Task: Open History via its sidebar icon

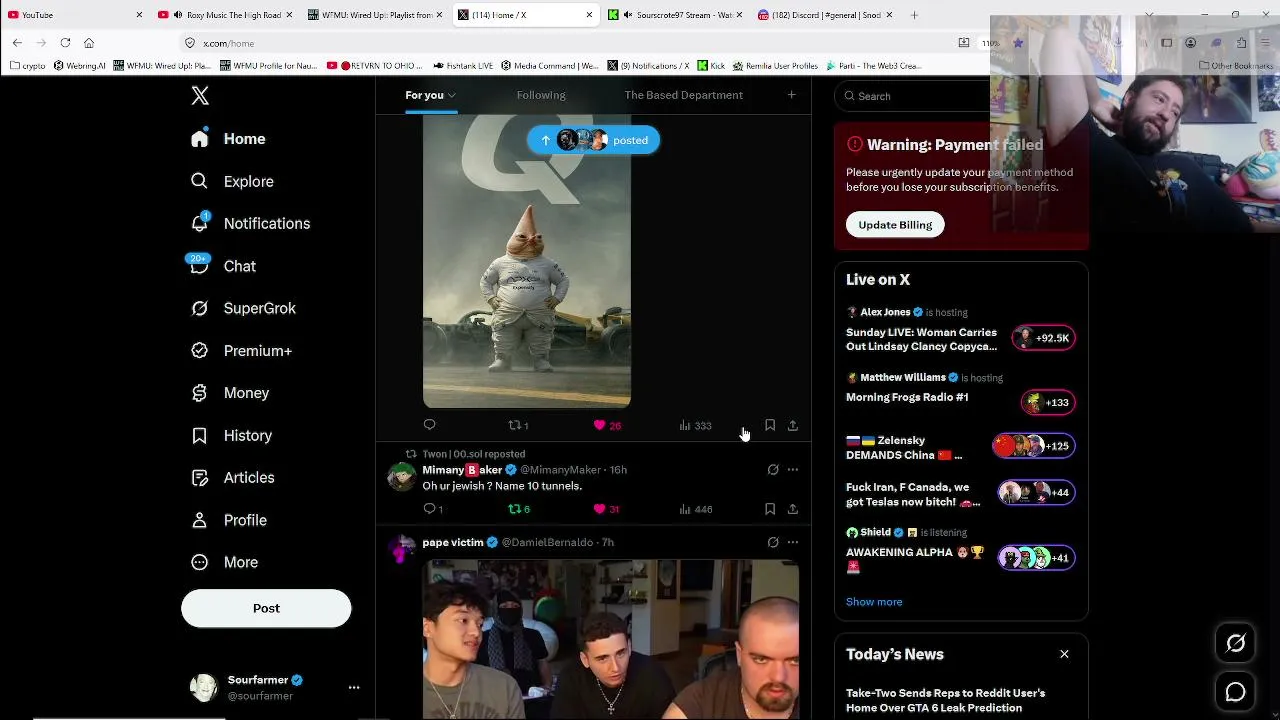Action: point(200,435)
